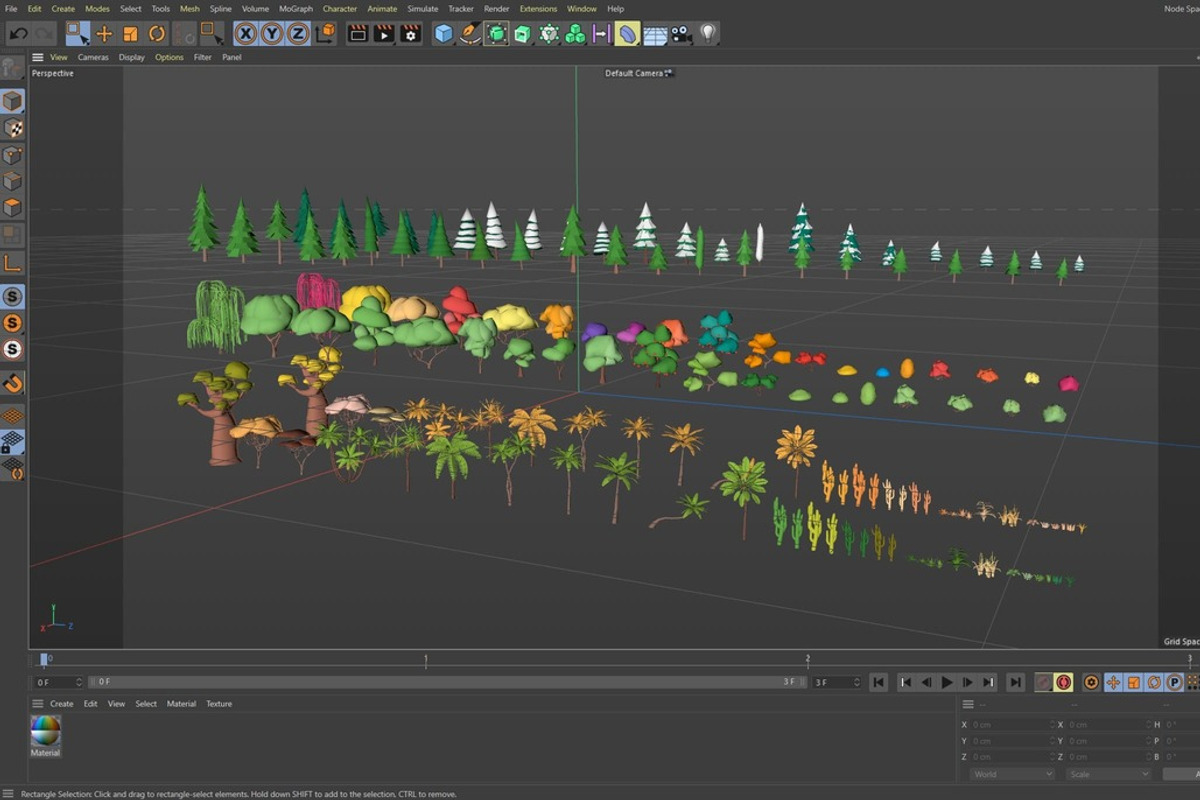
Task: Enable Snap with the magnet icon
Action: click(x=12, y=383)
